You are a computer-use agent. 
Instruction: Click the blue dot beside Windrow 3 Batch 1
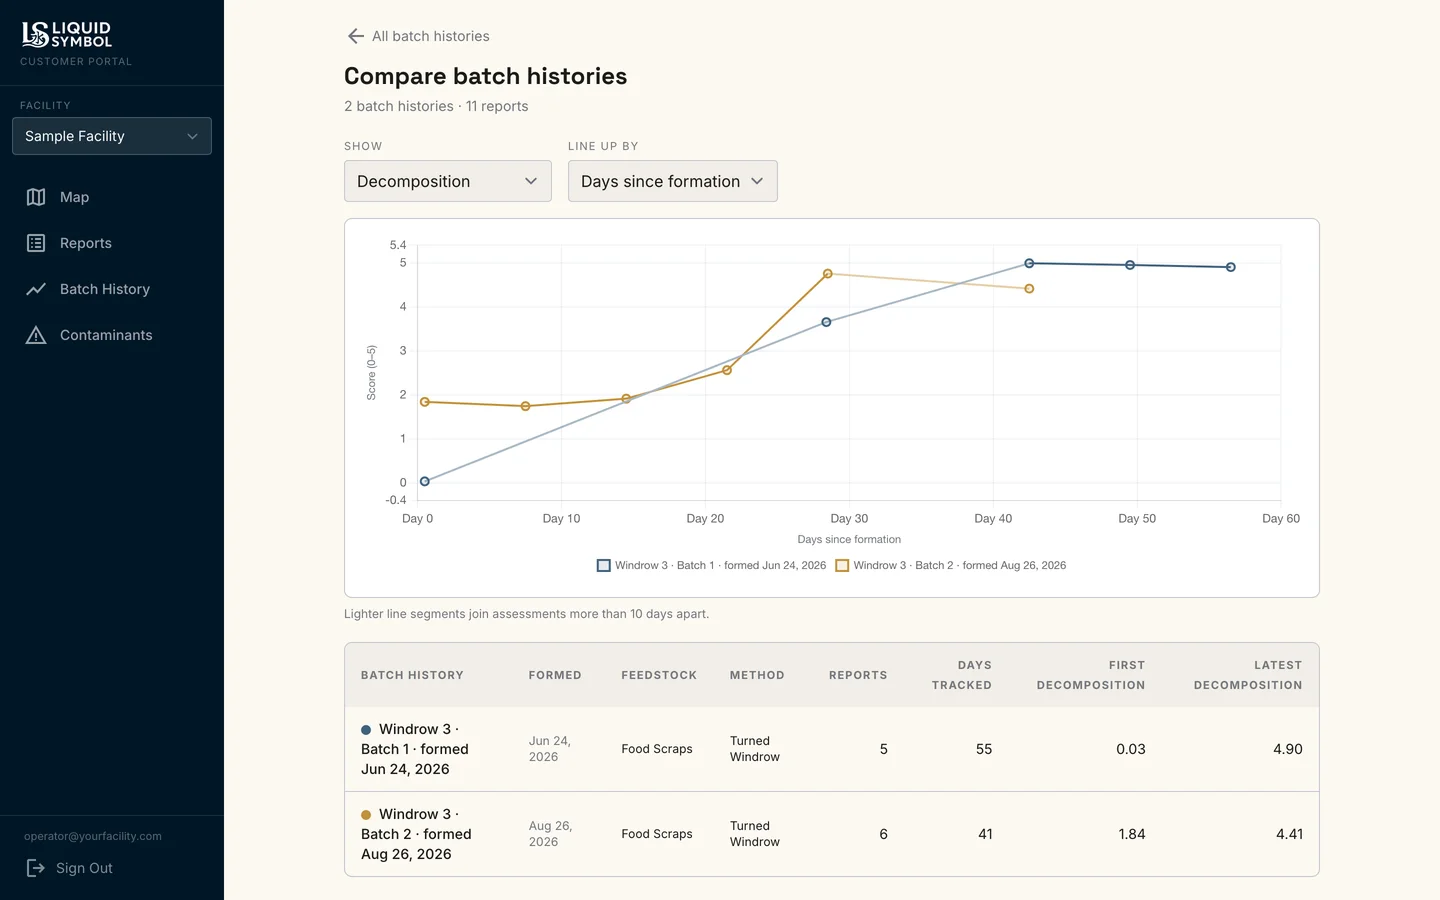366,730
